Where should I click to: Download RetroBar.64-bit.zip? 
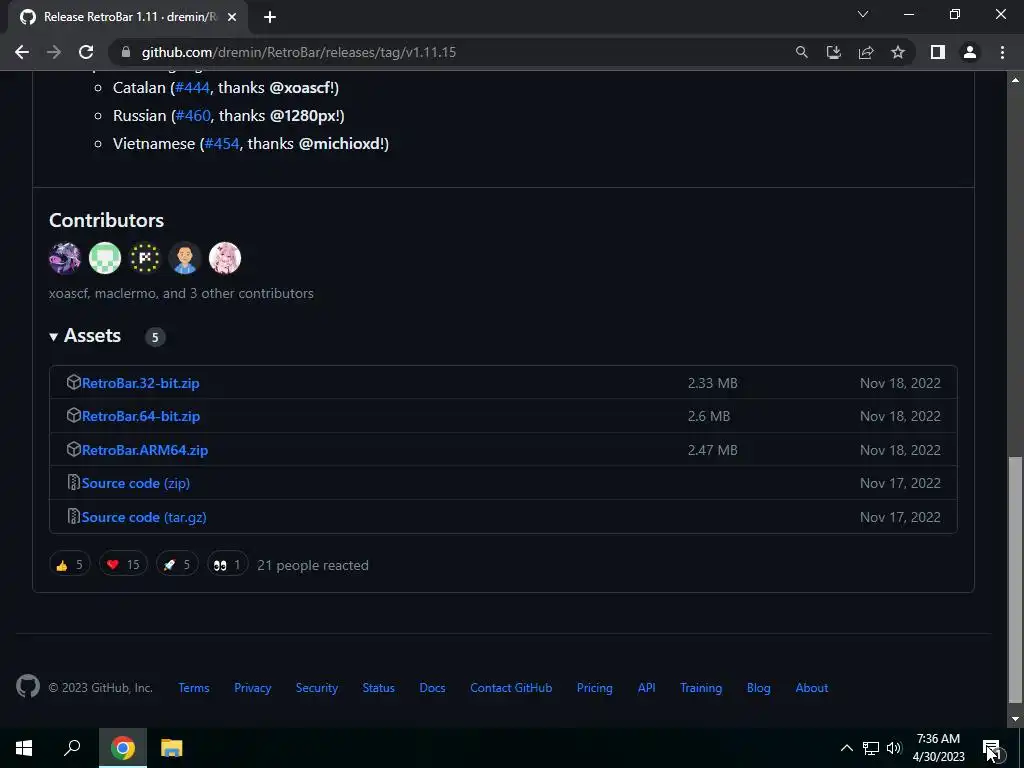pos(141,417)
